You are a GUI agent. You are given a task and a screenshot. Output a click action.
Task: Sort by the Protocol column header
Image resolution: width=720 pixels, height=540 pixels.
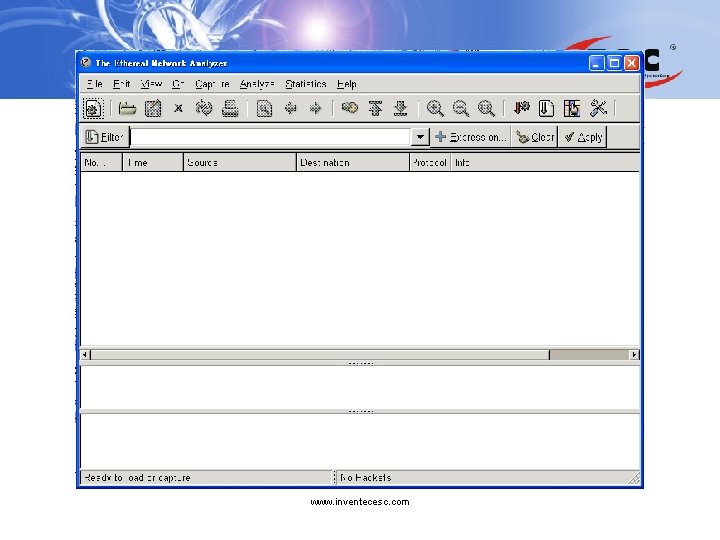430,163
